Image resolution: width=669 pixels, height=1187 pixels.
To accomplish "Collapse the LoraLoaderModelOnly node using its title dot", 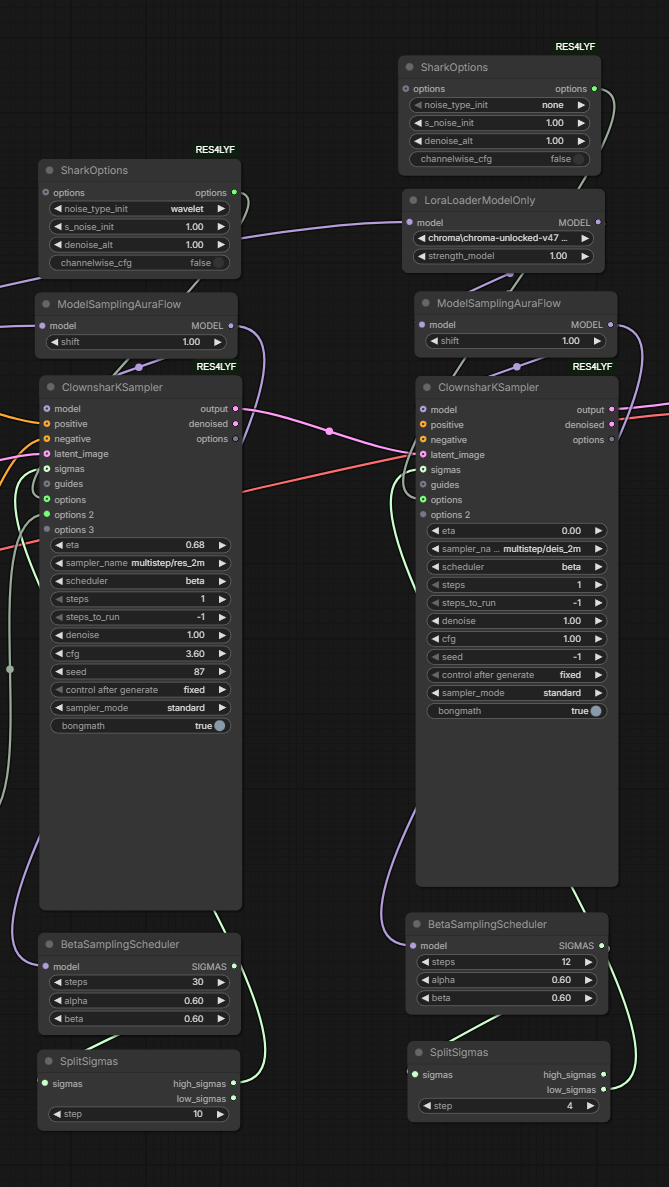I will 414,201.
